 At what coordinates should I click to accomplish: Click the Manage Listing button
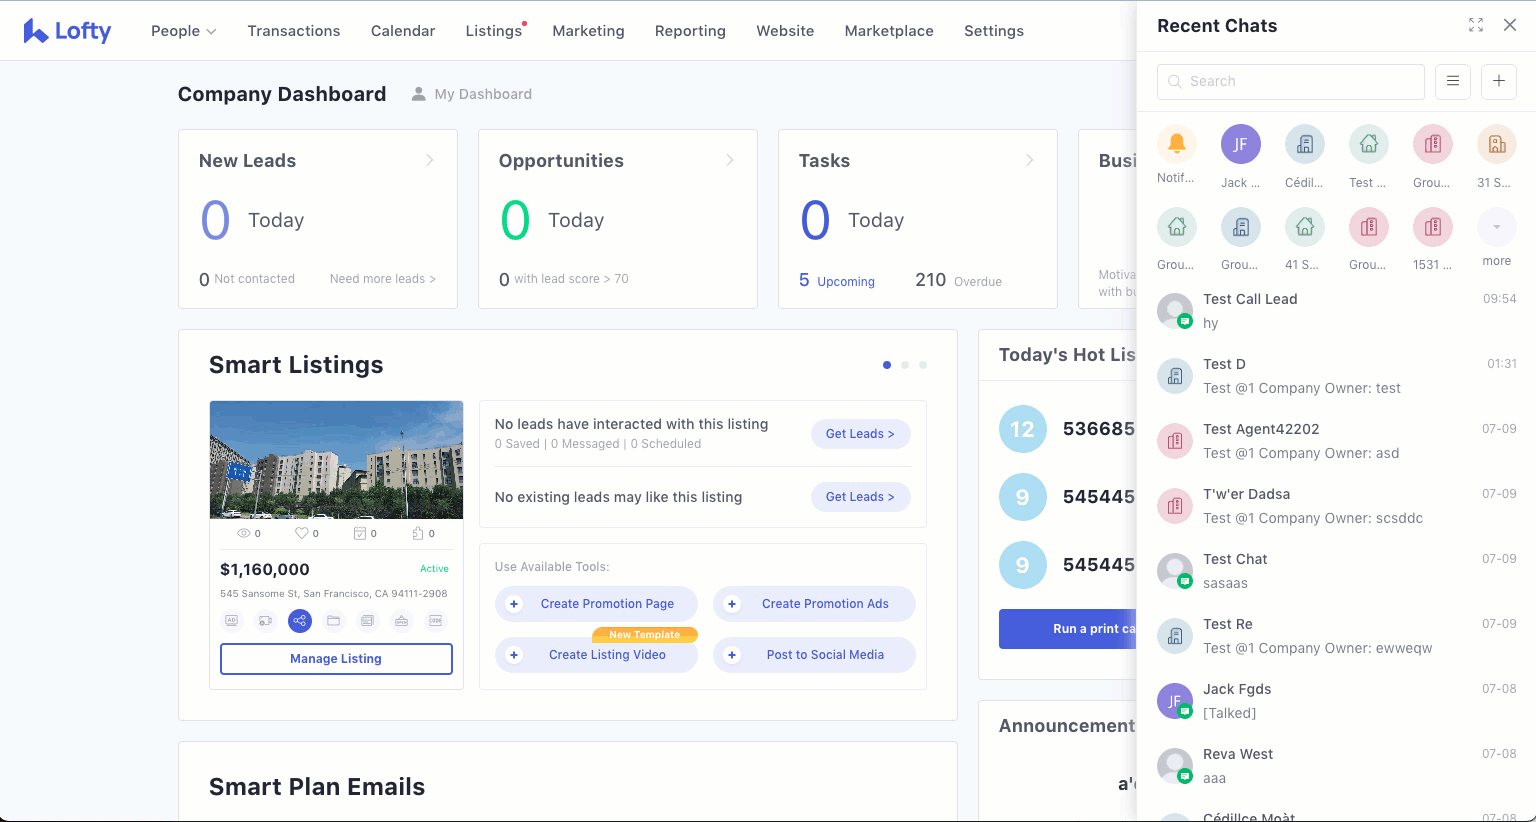(336, 659)
